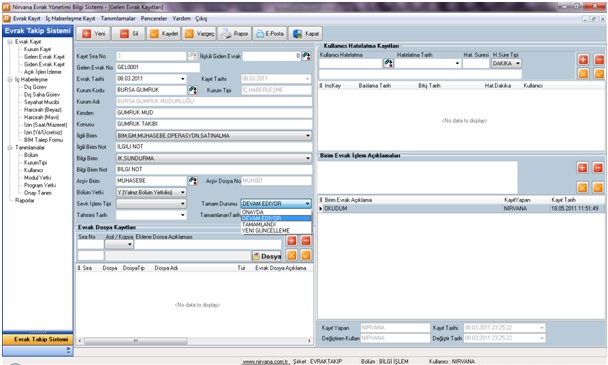Select the OKUDUM row in açıklama grid

(461, 209)
